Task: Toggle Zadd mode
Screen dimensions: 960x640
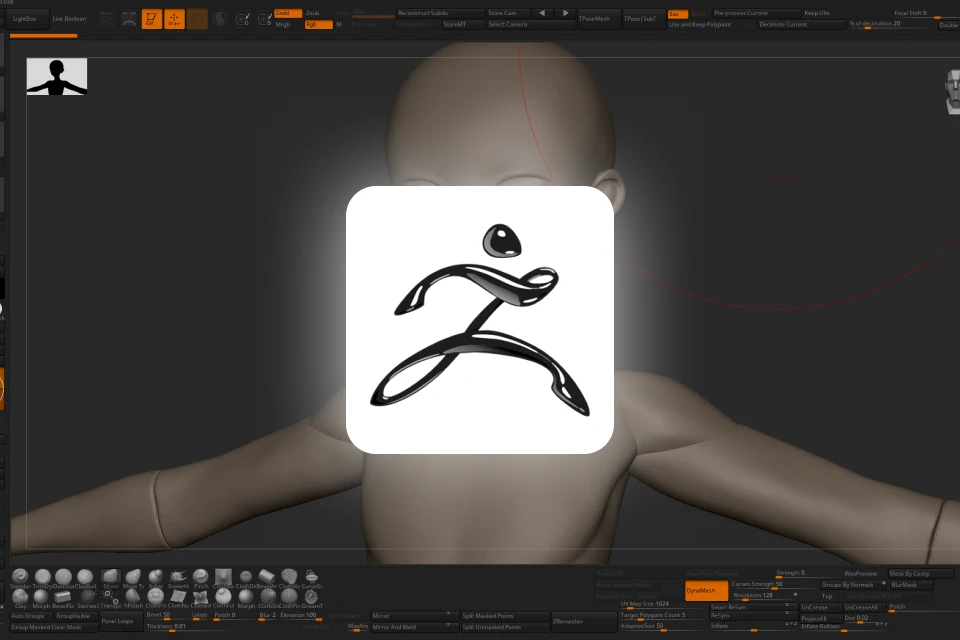Action: tap(288, 13)
